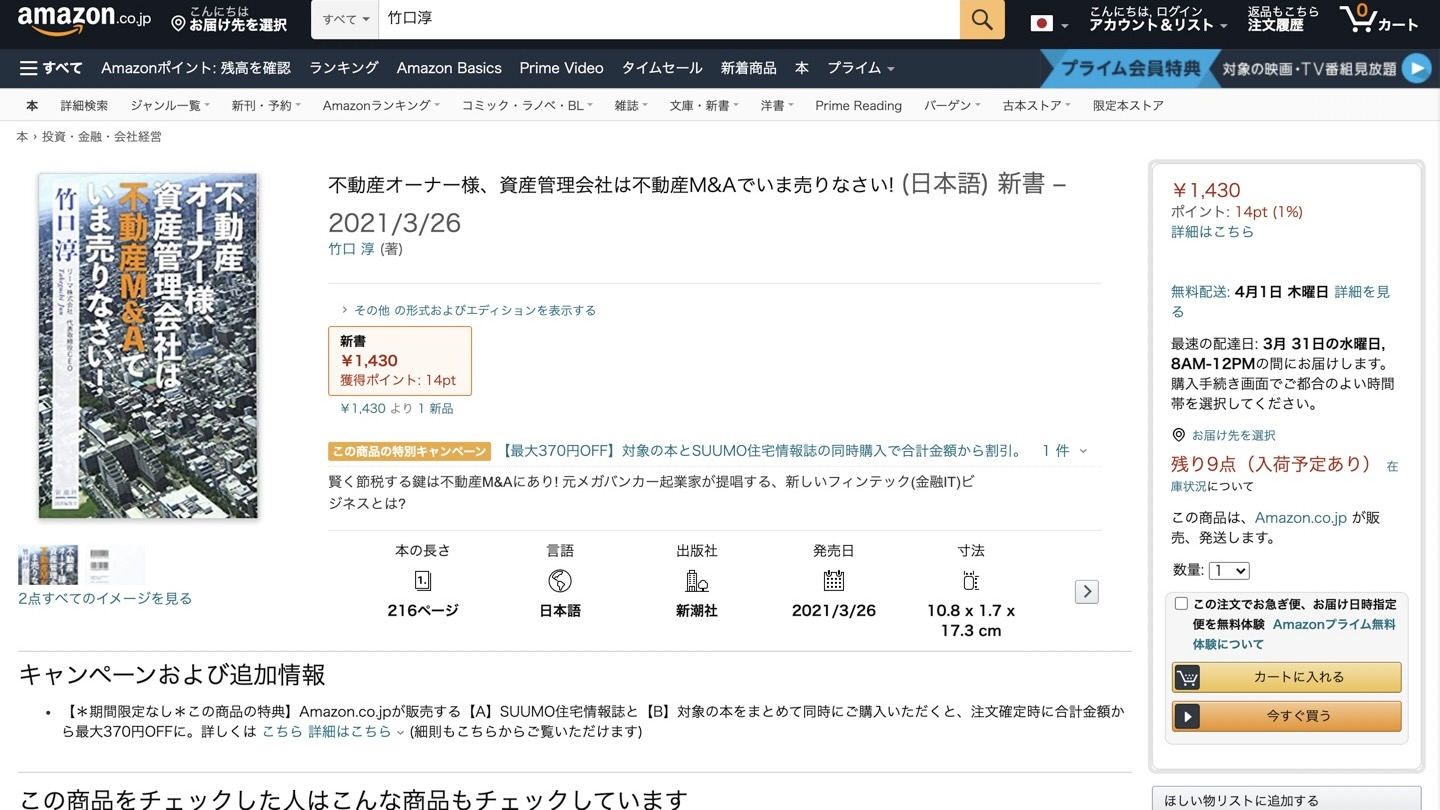Screen dimensions: 1440x810
Task: Click the ほしい物リストに追加する button
Action: pyautogui.click(x=1288, y=800)
